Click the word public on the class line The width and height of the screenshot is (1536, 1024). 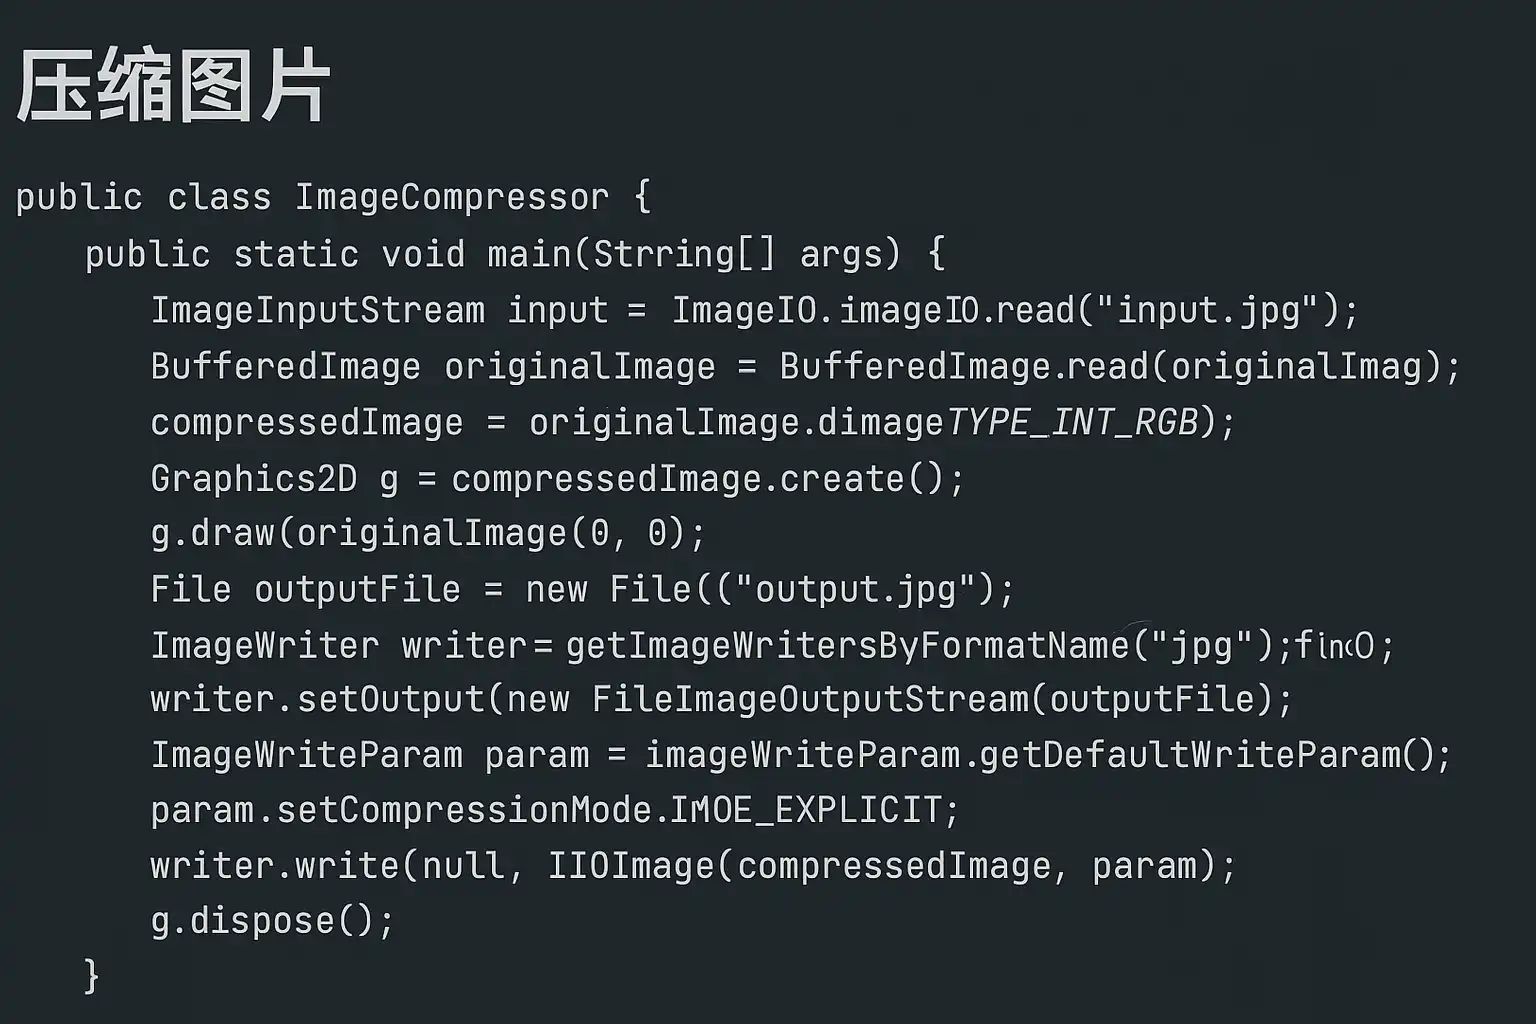[79, 198]
